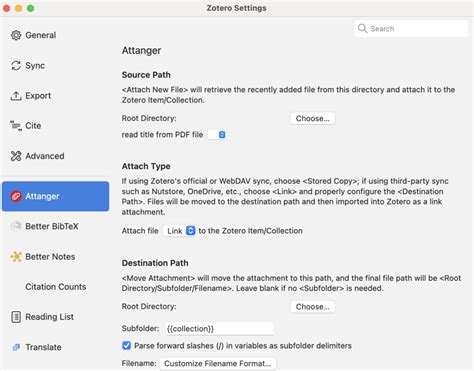
Task: Focus the settings Search field
Action: click(411, 29)
